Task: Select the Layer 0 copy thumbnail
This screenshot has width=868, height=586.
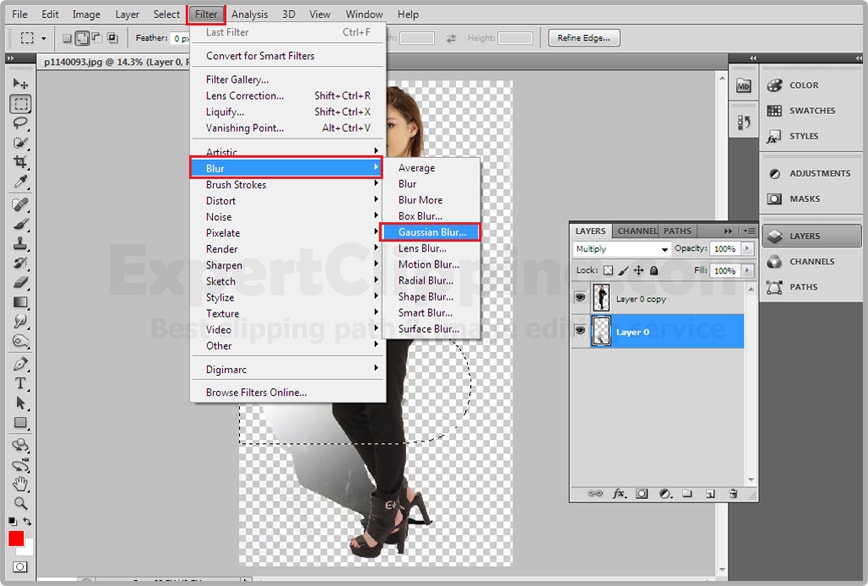Action: coord(601,298)
